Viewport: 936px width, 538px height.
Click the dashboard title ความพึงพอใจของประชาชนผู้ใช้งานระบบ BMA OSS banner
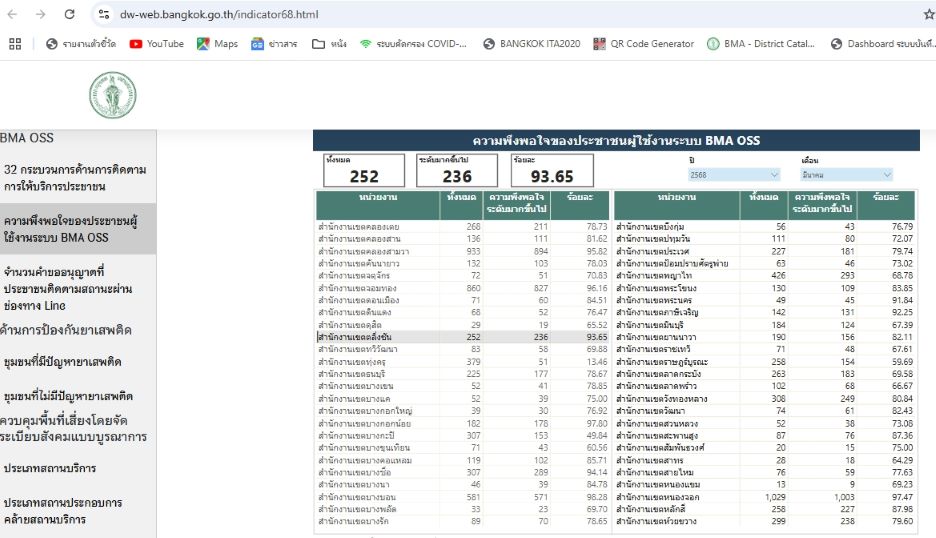[616, 140]
